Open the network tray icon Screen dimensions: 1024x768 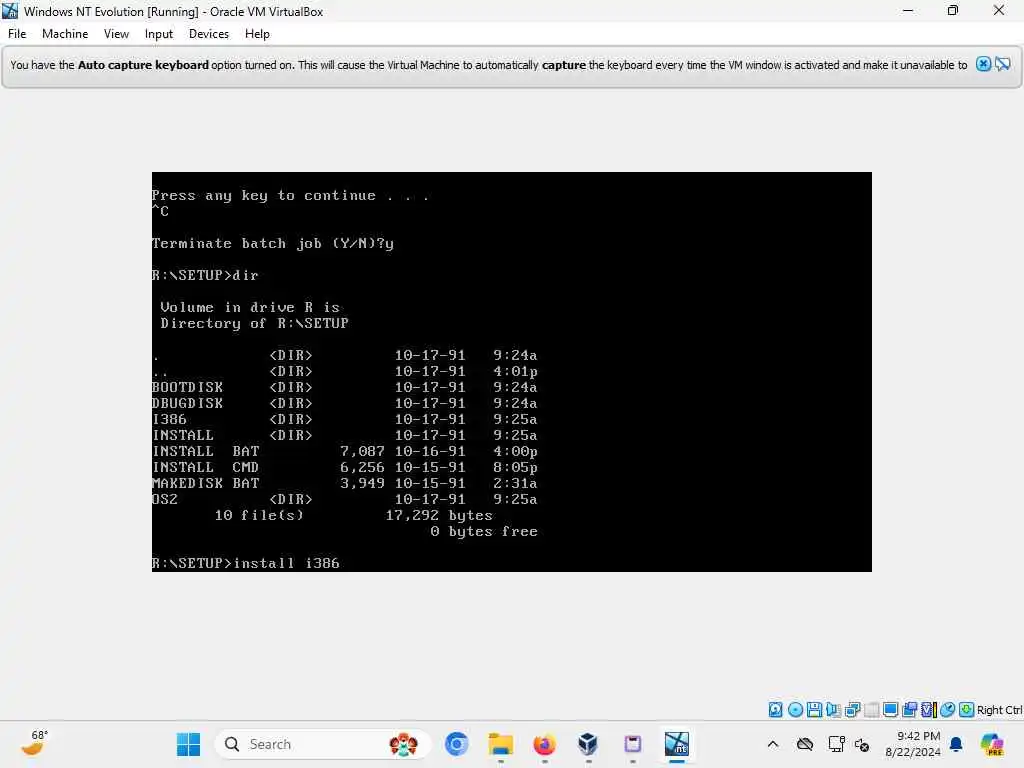836,744
